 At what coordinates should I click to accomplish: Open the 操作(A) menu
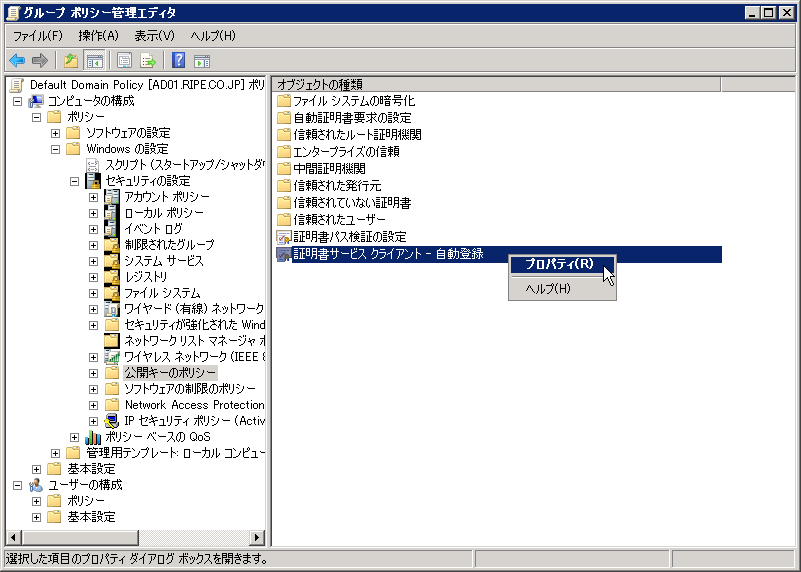(98, 36)
